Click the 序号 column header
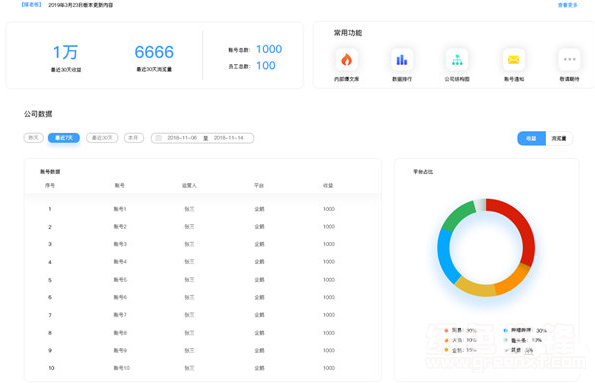Screen dimensions: 595x383 point(50,186)
